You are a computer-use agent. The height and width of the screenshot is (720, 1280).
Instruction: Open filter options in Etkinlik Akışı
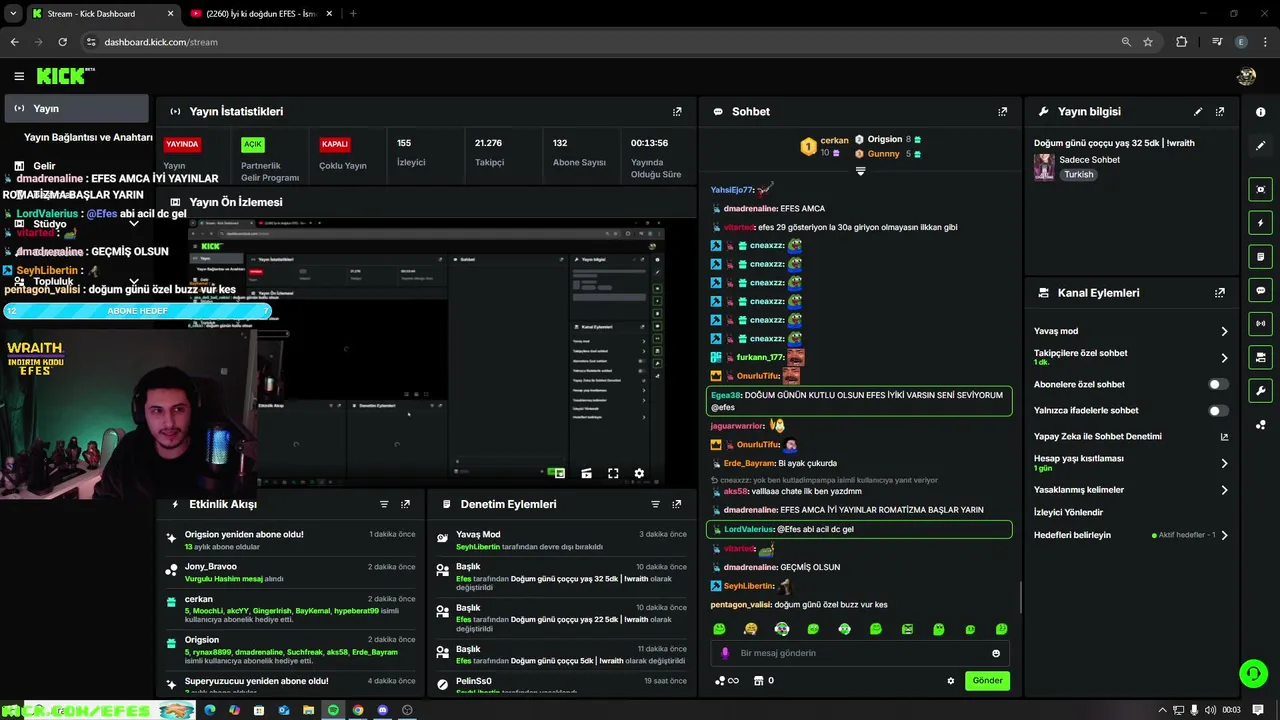pos(384,505)
